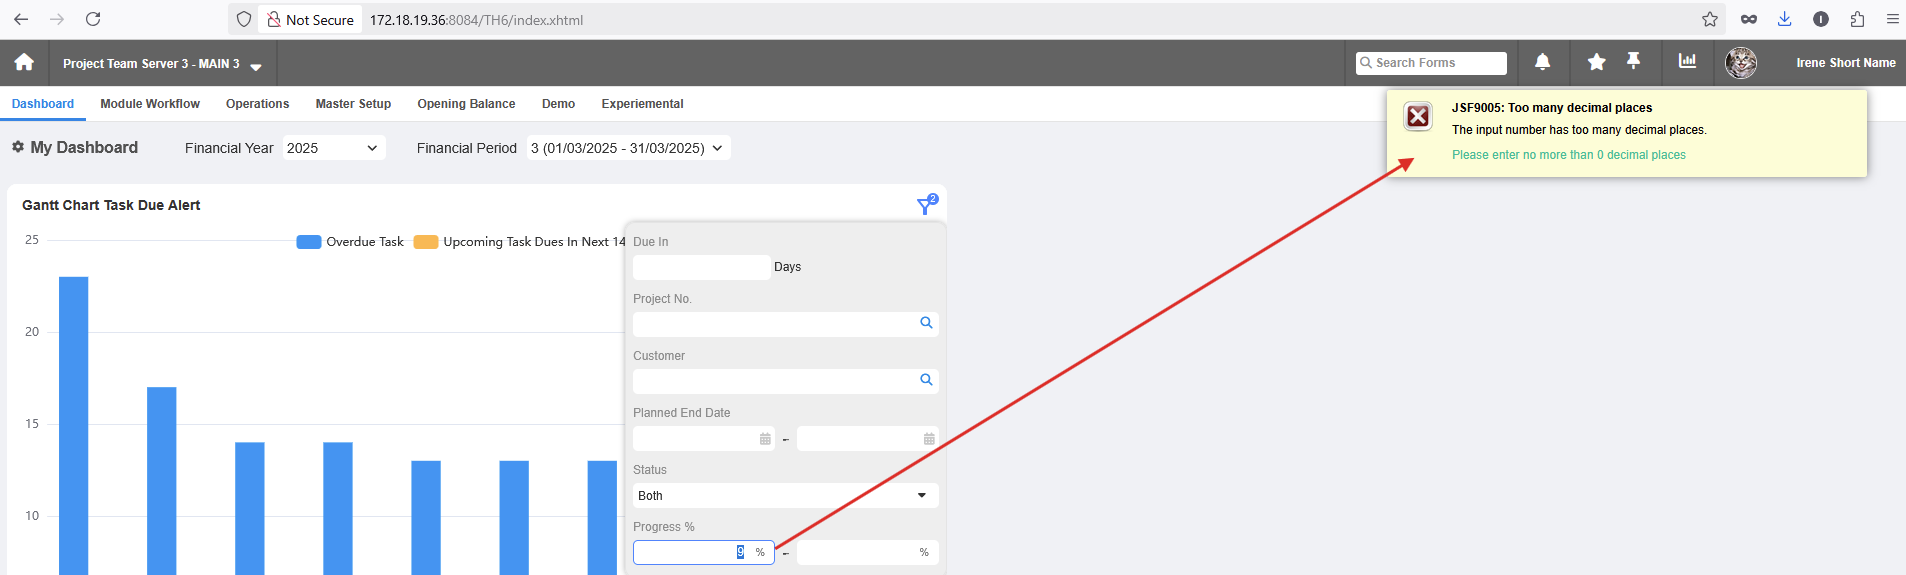Viewport: 1906px width, 575px height.
Task: Open the Demo menu
Action: 558,104
